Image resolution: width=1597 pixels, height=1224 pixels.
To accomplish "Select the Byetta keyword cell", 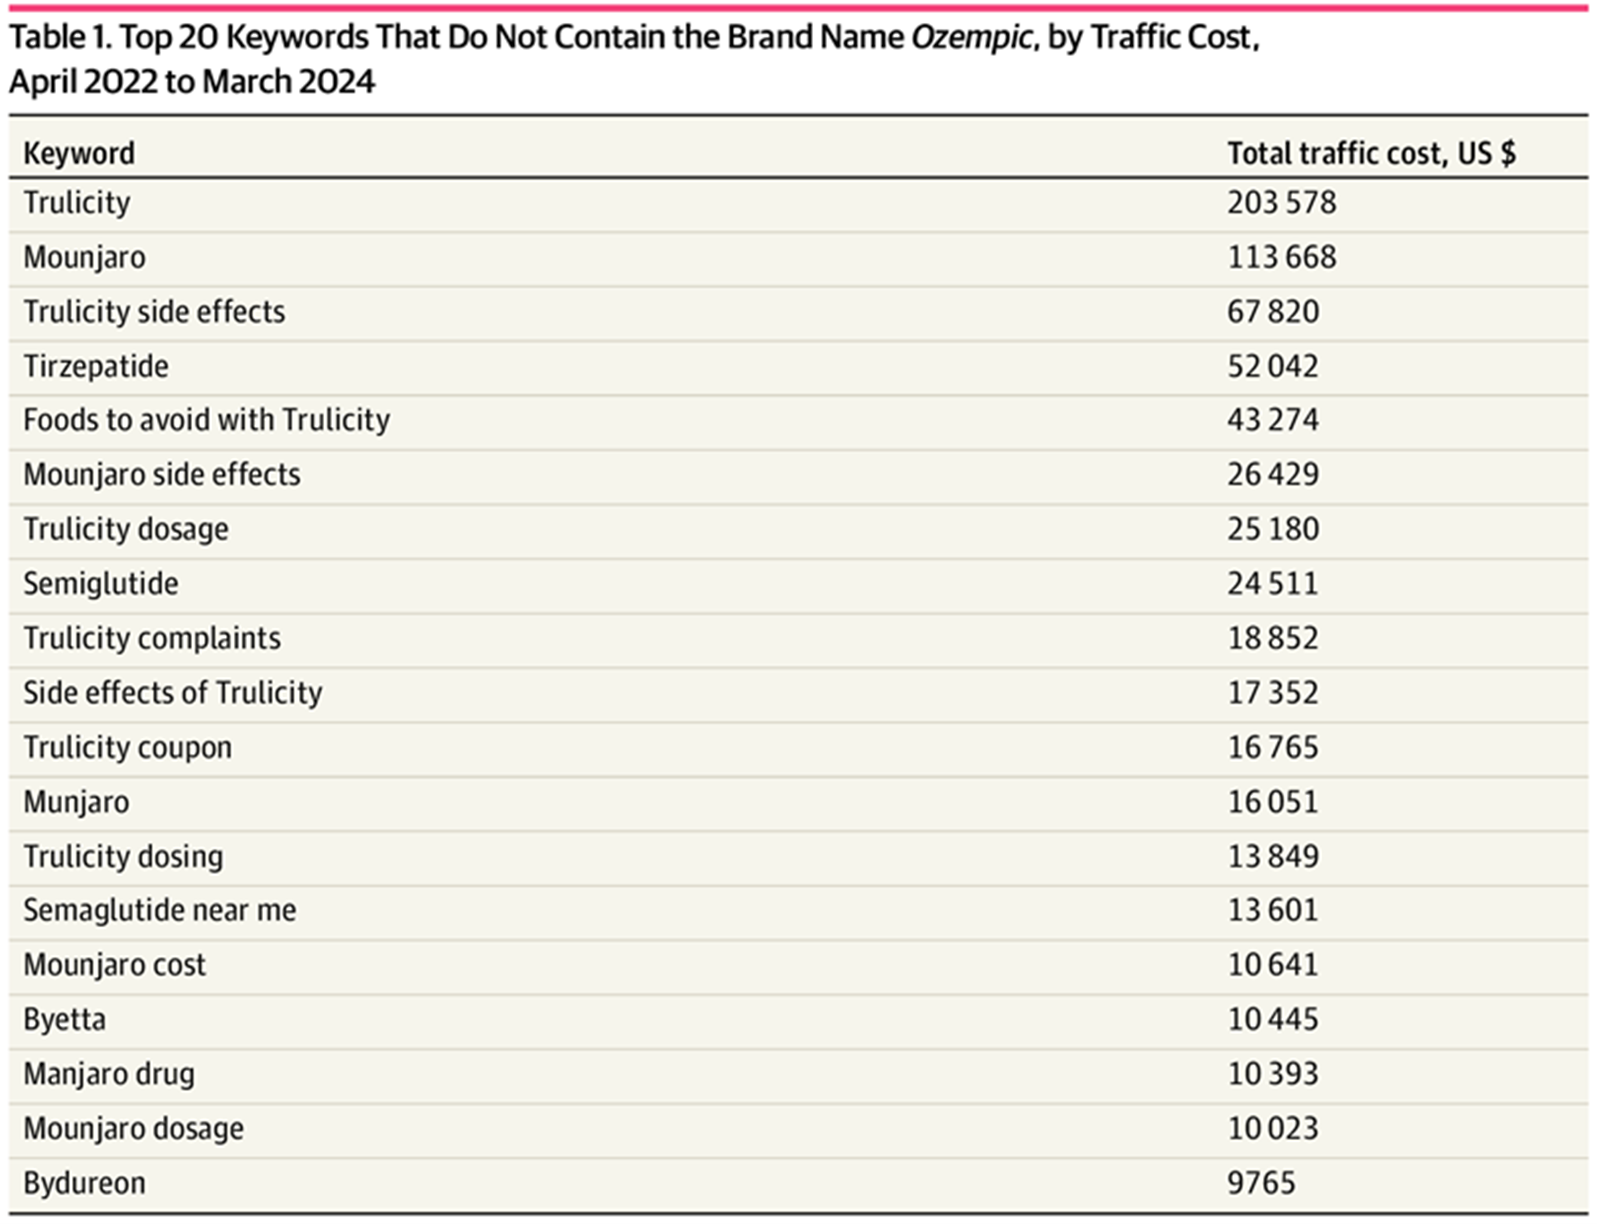I will coord(64,1019).
